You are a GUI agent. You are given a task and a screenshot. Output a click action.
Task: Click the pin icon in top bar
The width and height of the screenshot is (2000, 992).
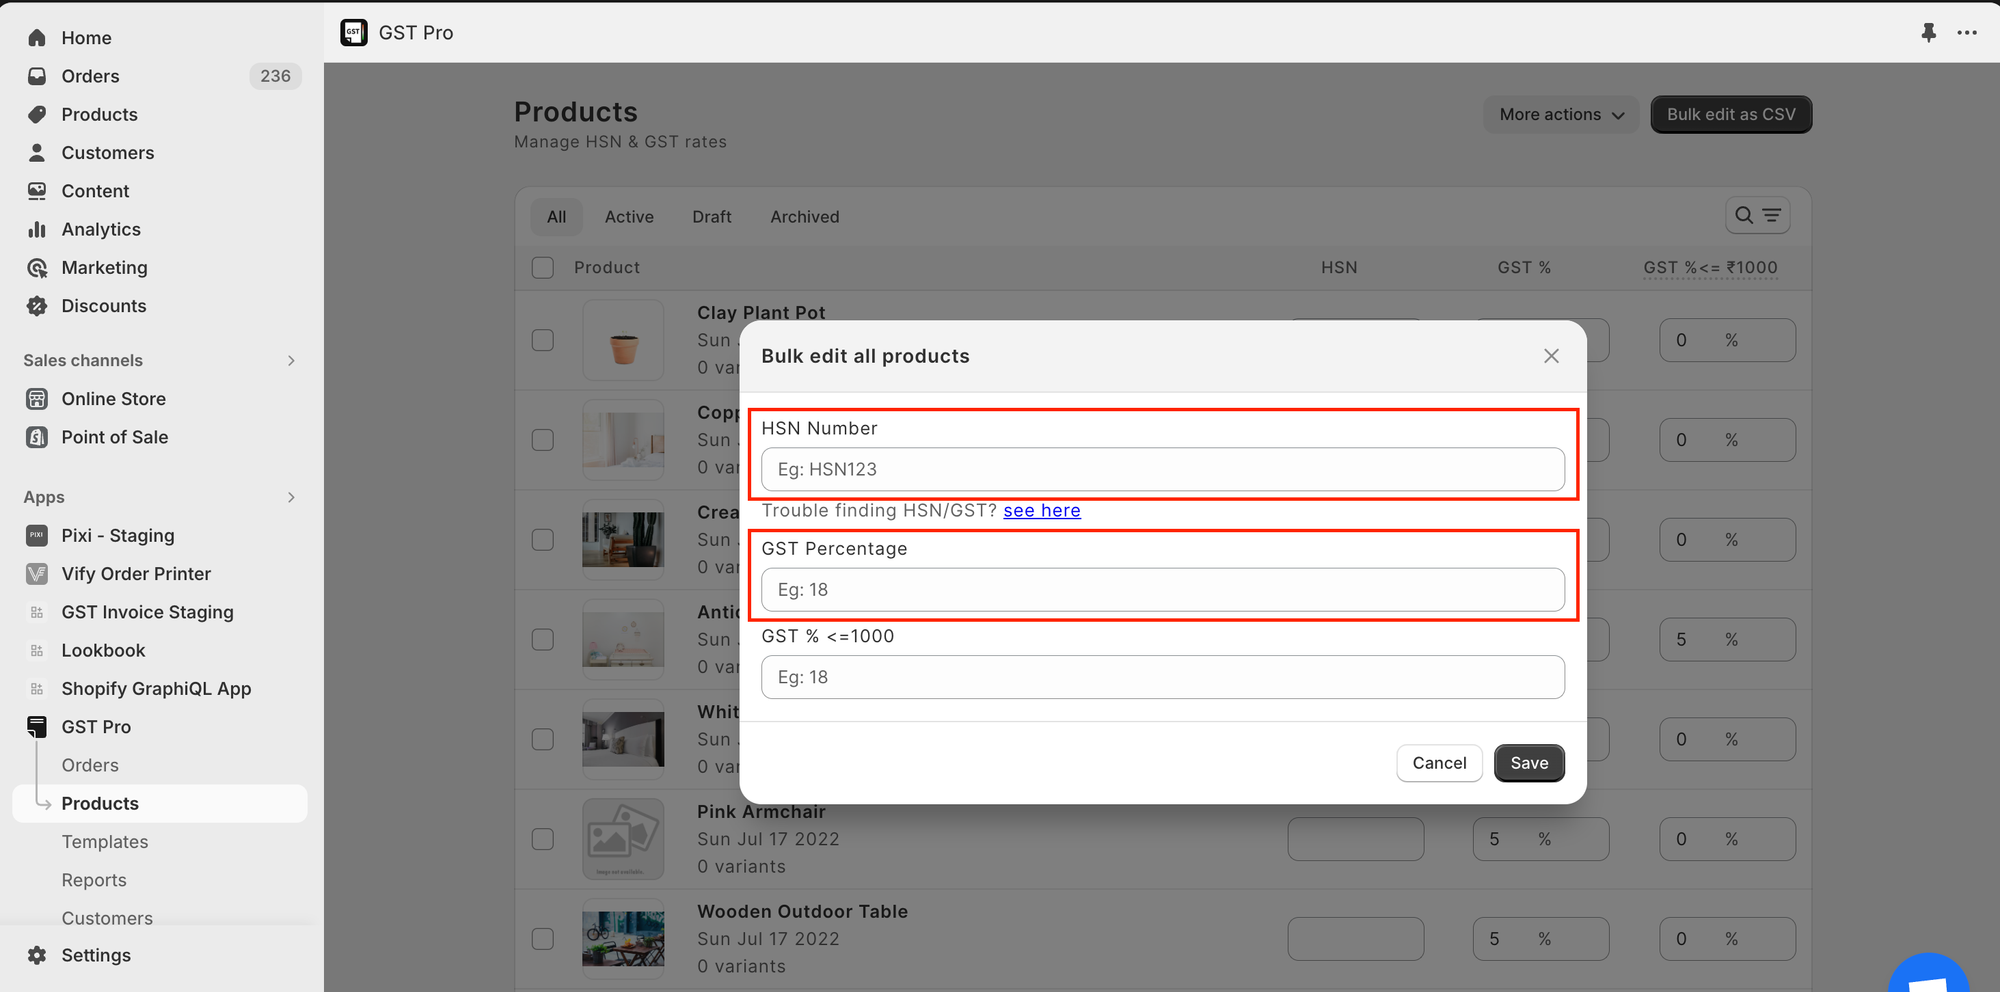coord(1928,33)
